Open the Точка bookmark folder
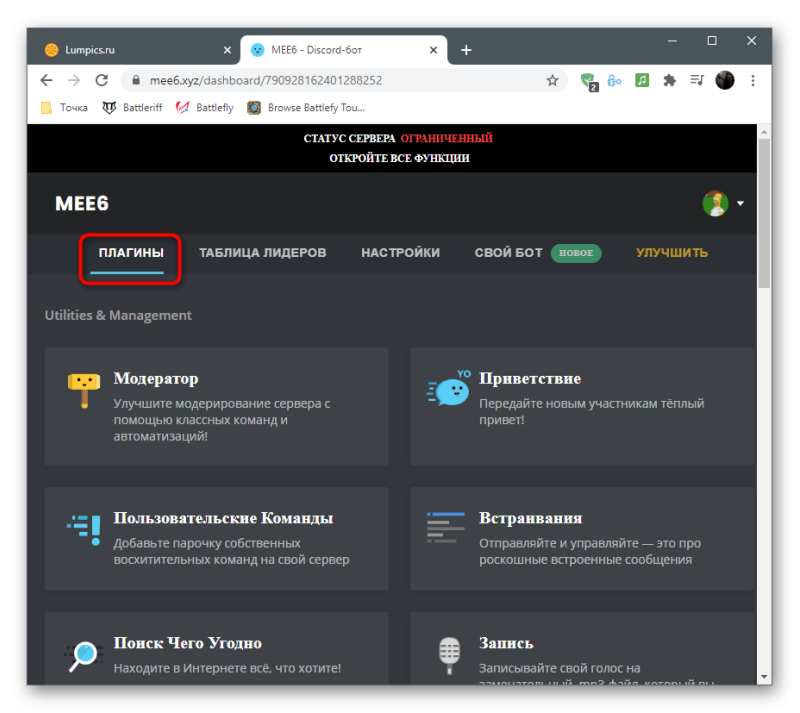 tap(64, 108)
